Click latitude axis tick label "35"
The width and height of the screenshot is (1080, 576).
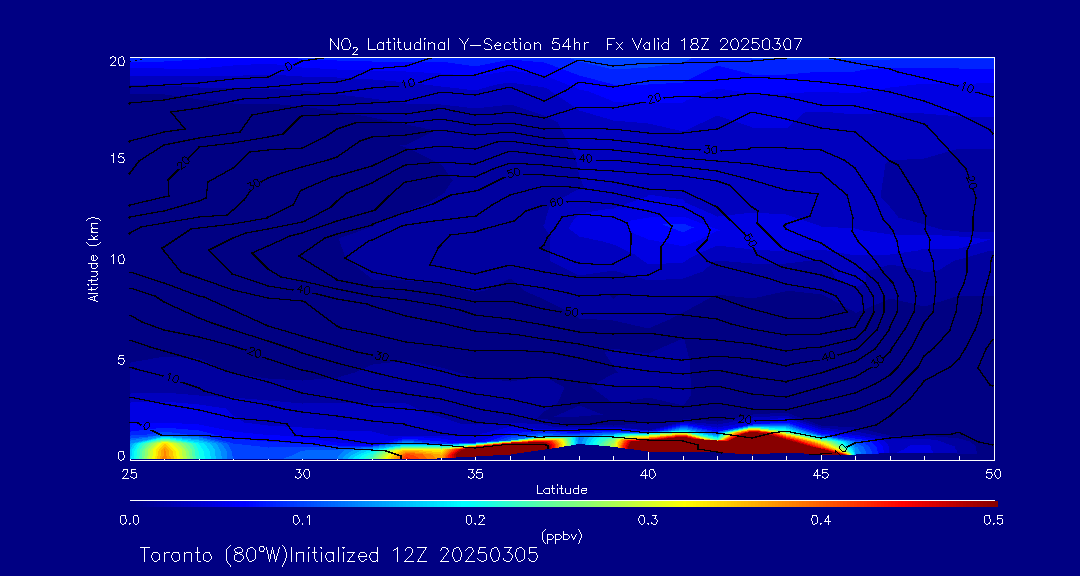tap(475, 473)
